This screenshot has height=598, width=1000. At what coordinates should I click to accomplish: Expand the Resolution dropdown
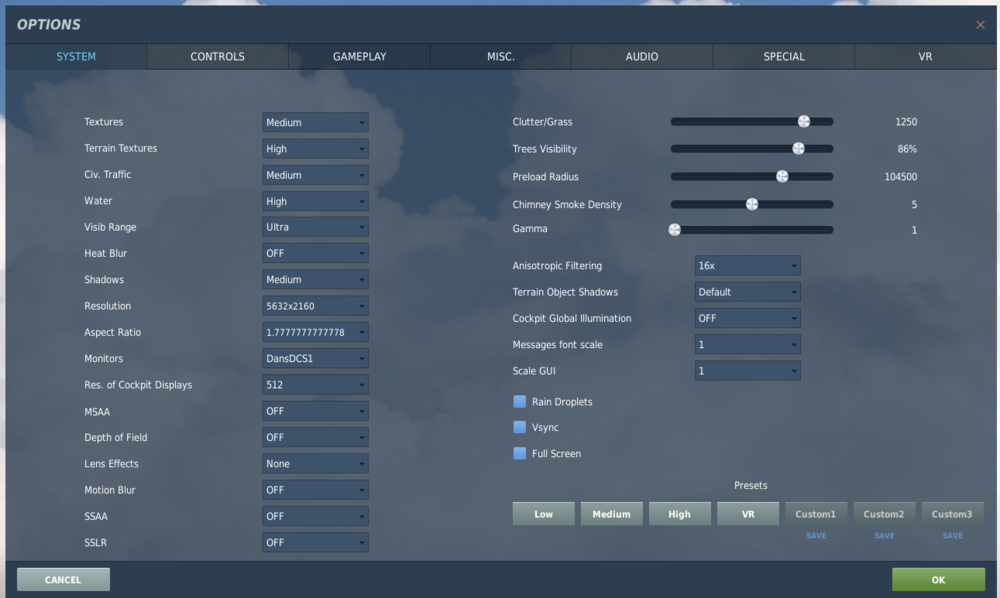(315, 306)
